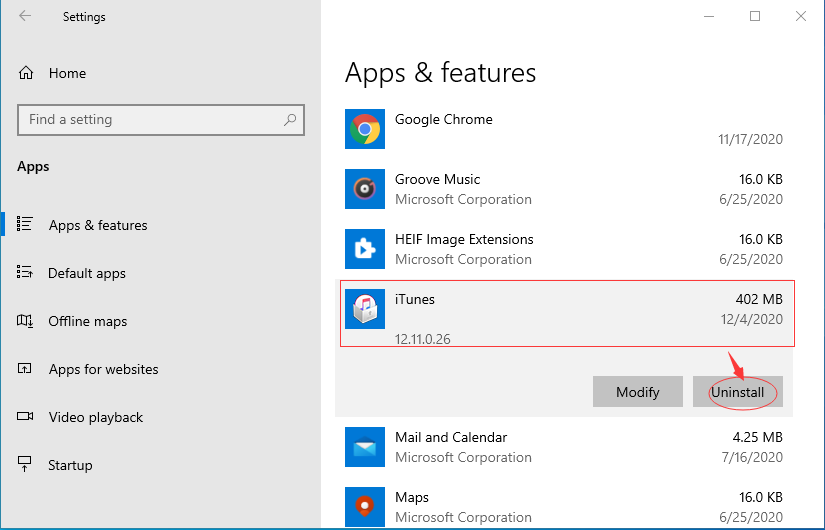This screenshot has width=825, height=530.
Task: Select the HEIF Image Extensions entry name
Action: click(464, 239)
